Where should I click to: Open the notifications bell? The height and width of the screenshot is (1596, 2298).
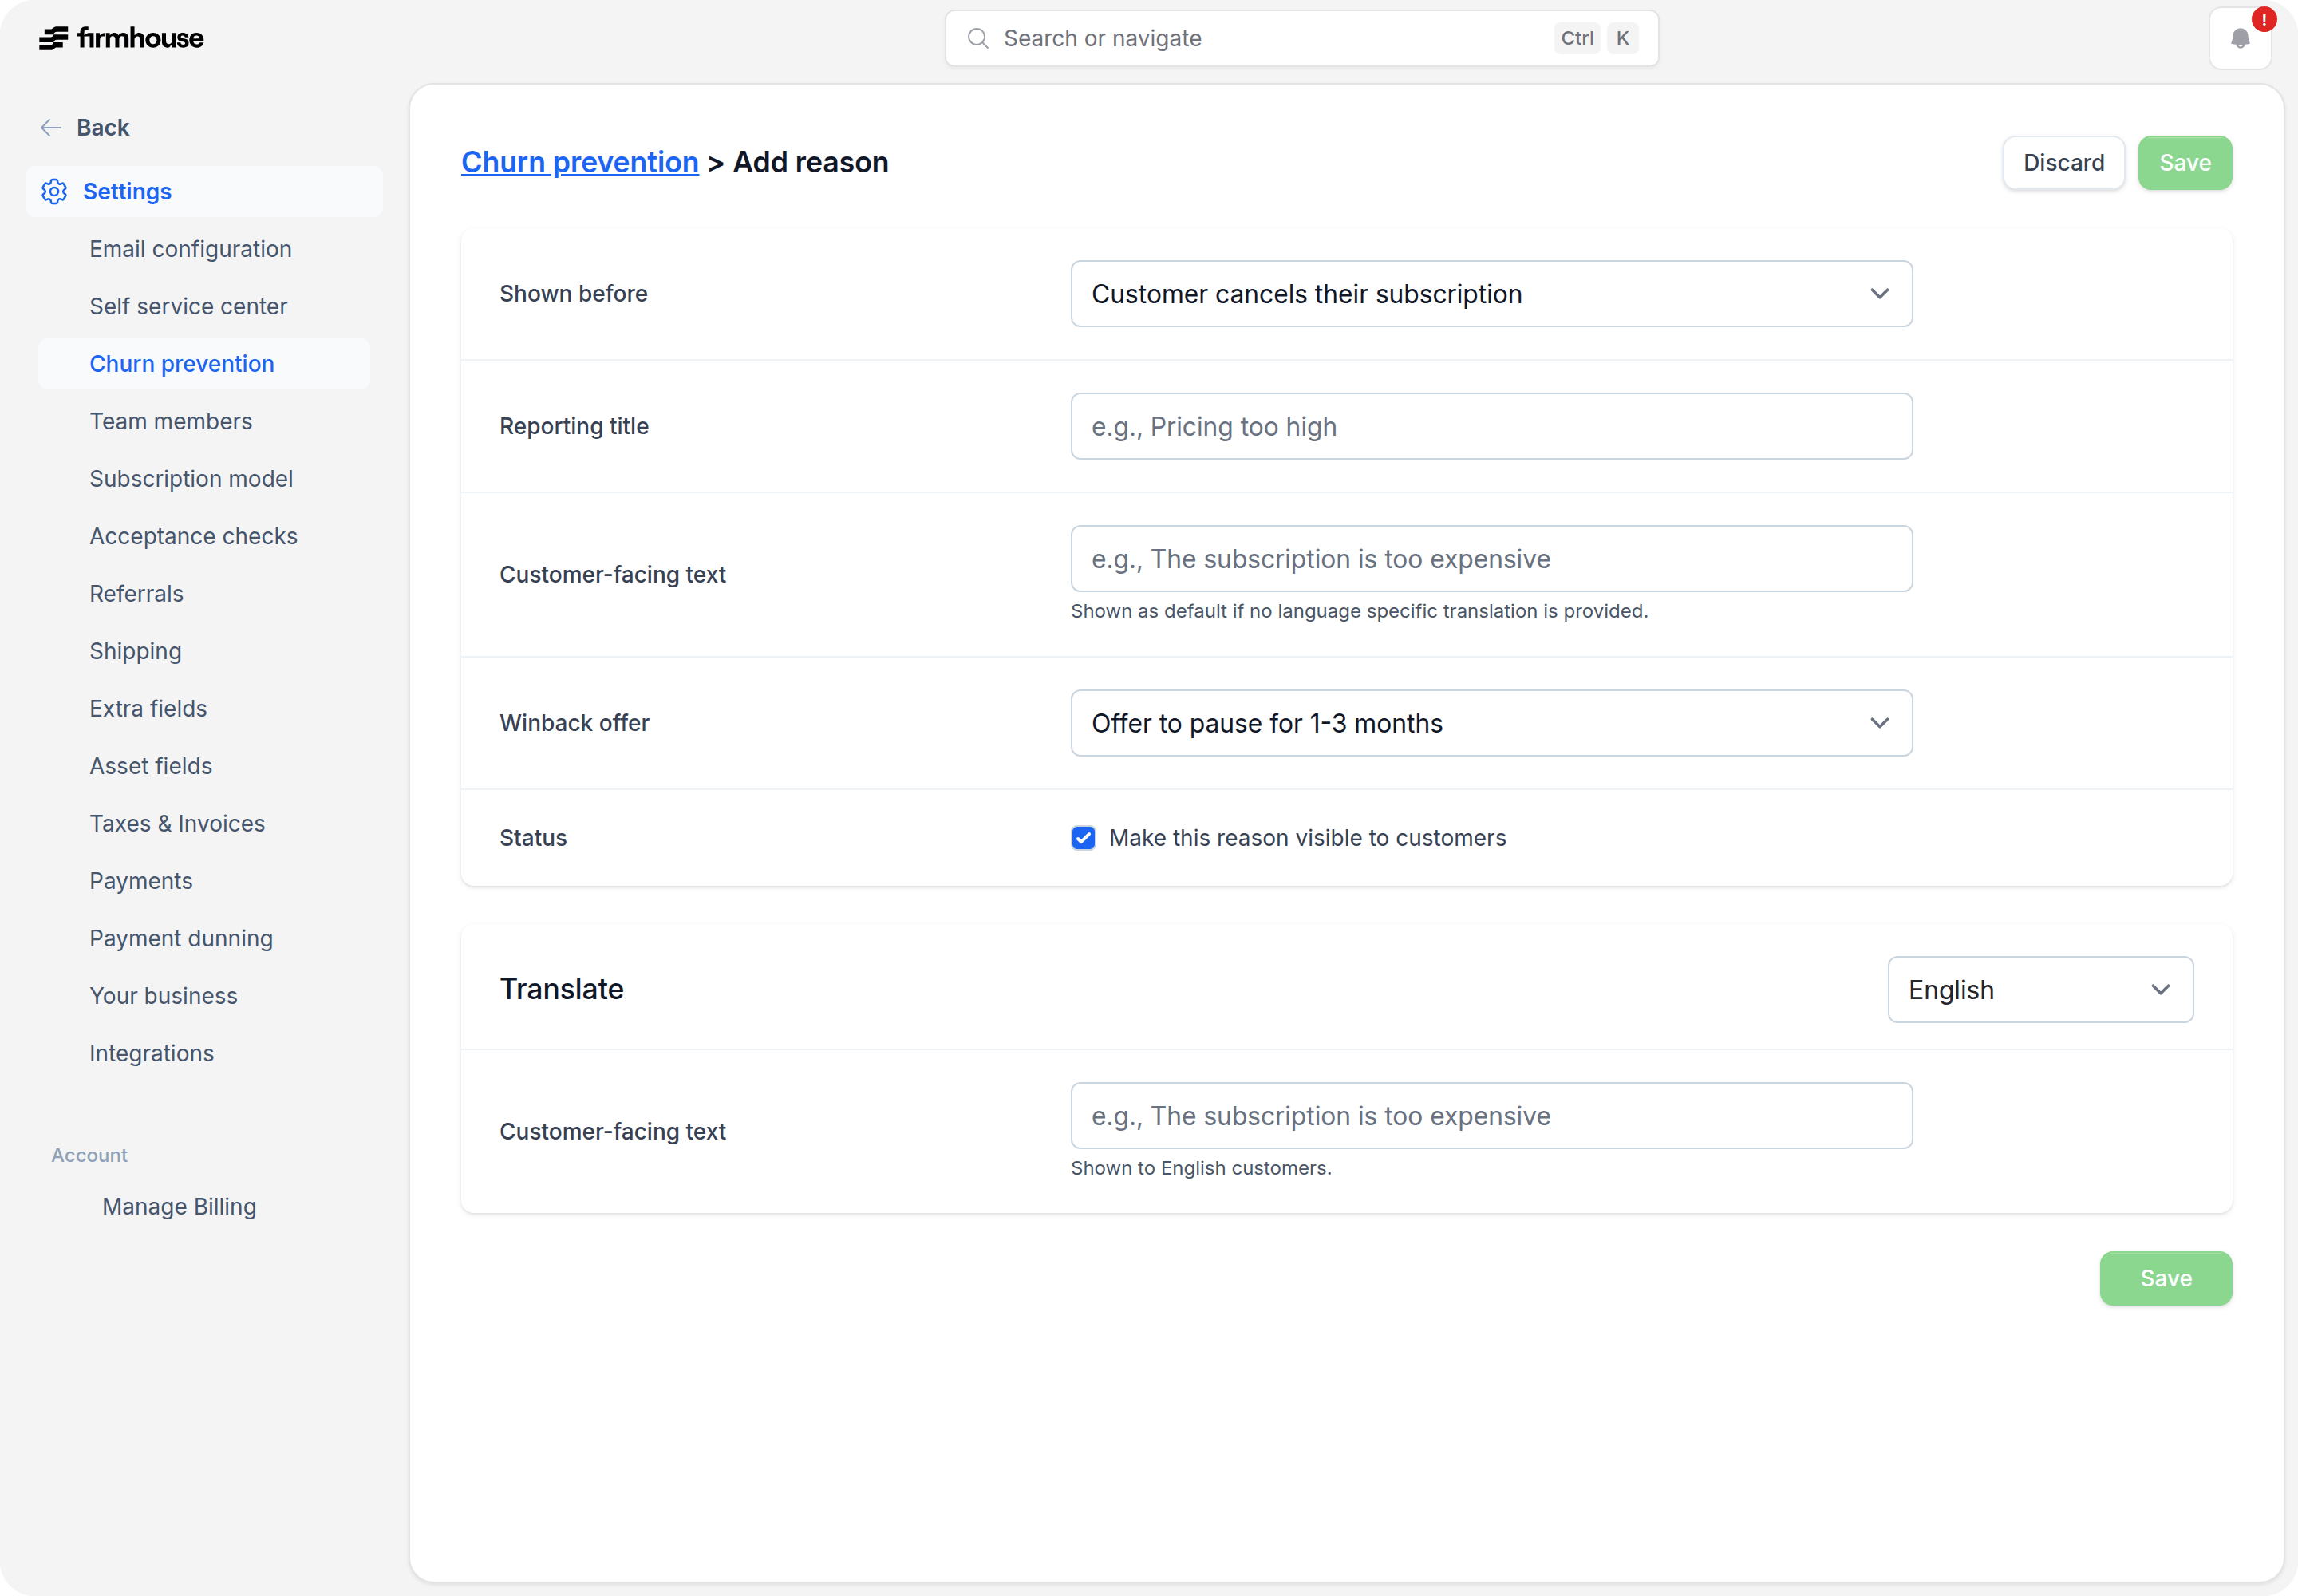pyautogui.click(x=2240, y=39)
